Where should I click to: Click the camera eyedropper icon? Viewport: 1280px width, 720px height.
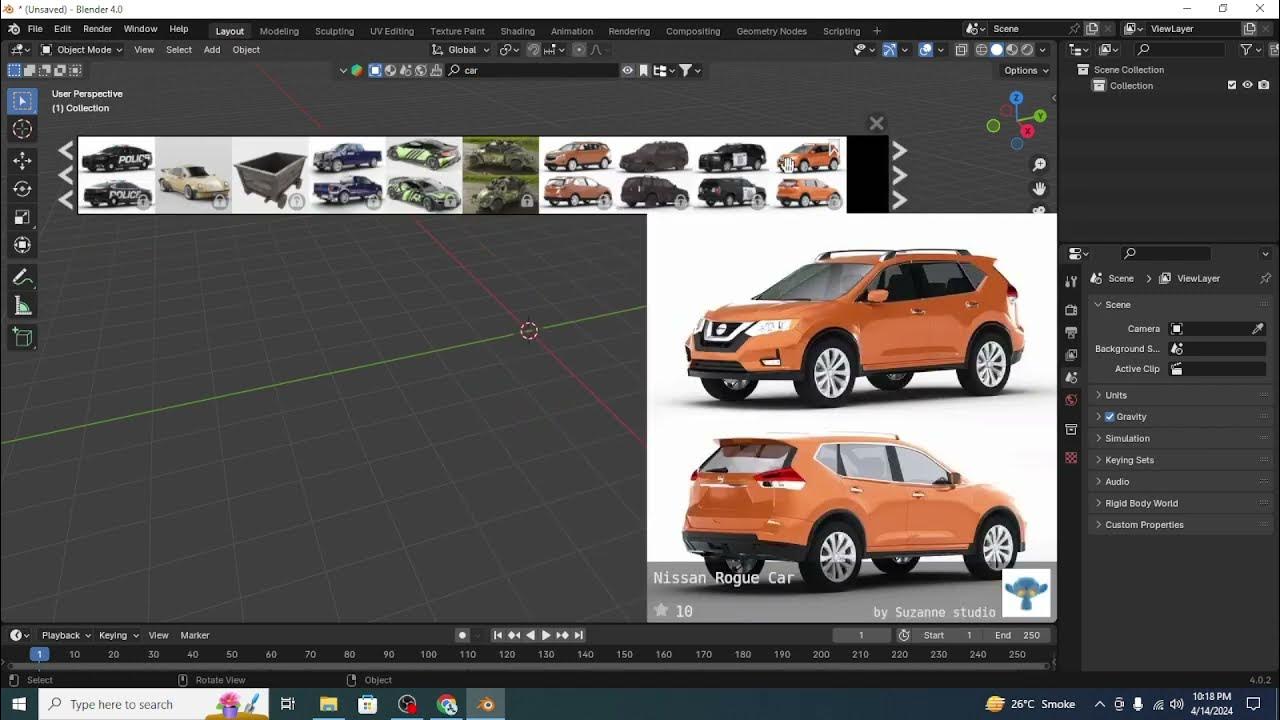[1258, 329]
